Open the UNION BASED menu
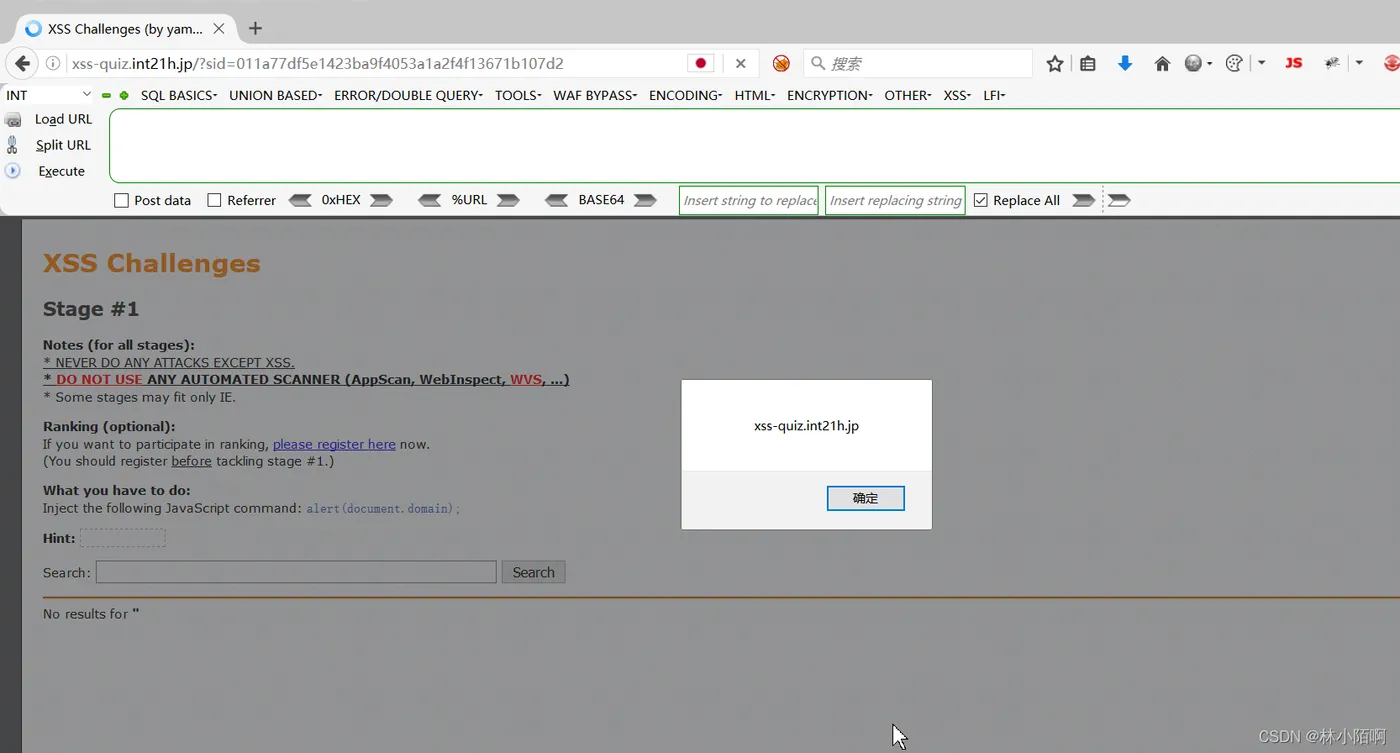 tap(276, 95)
